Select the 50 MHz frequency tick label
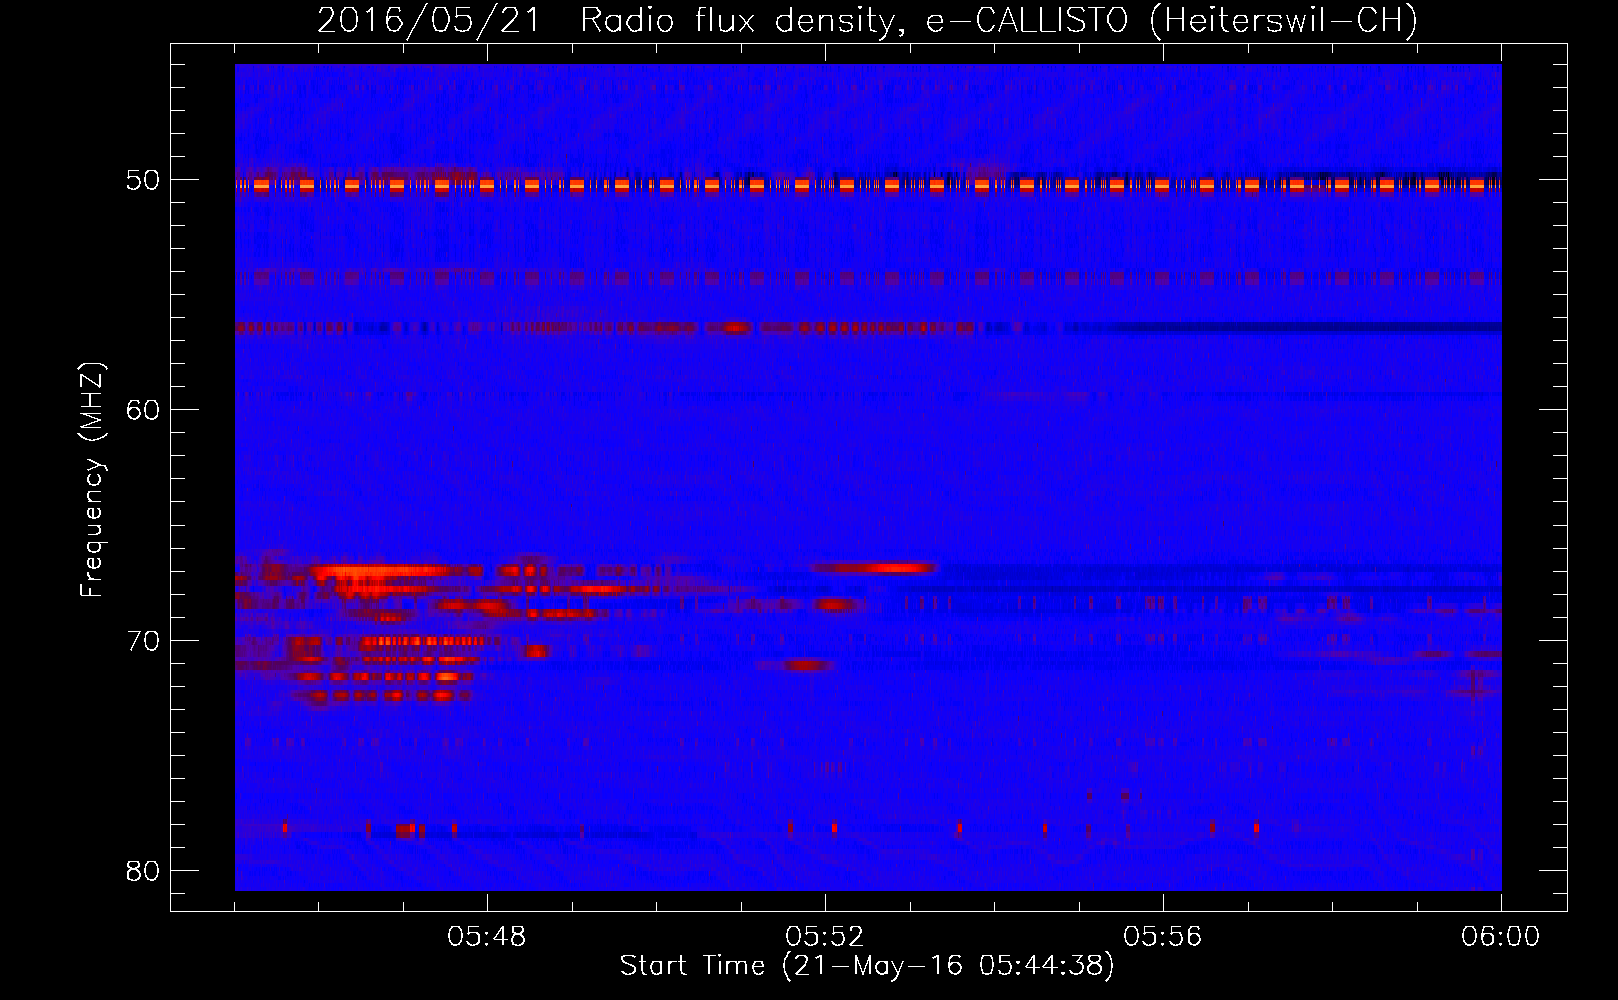Image resolution: width=1618 pixels, height=1000 pixels. tap(144, 180)
